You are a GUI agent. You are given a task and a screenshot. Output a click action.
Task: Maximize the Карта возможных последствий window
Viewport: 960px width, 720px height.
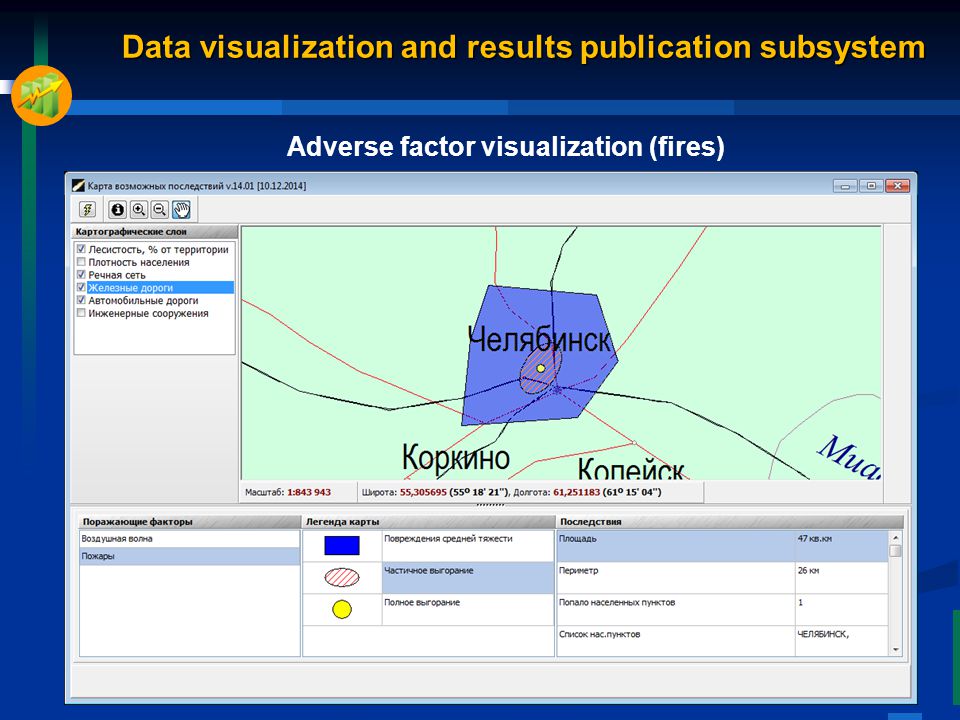point(871,186)
